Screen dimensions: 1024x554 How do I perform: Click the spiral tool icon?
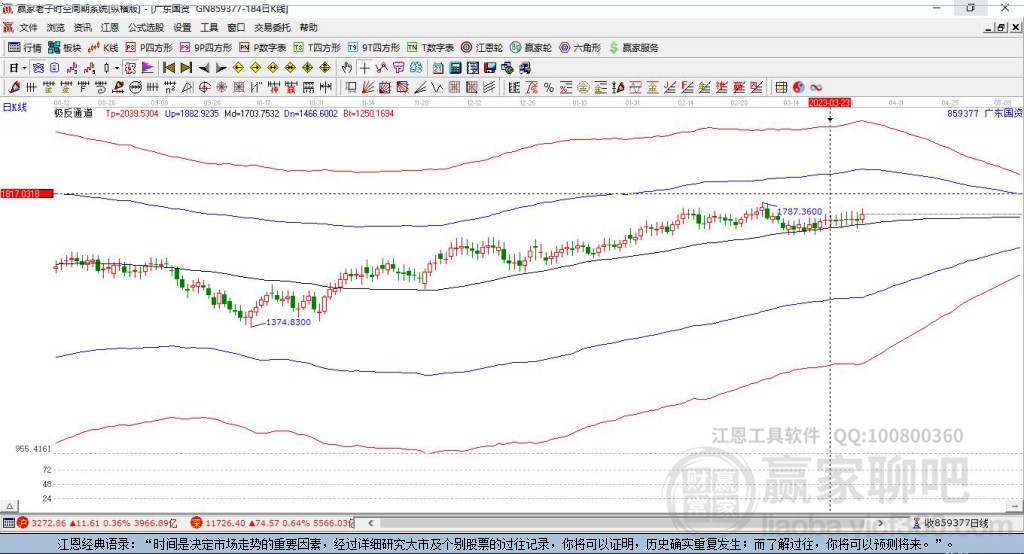pyautogui.click(x=101, y=88)
